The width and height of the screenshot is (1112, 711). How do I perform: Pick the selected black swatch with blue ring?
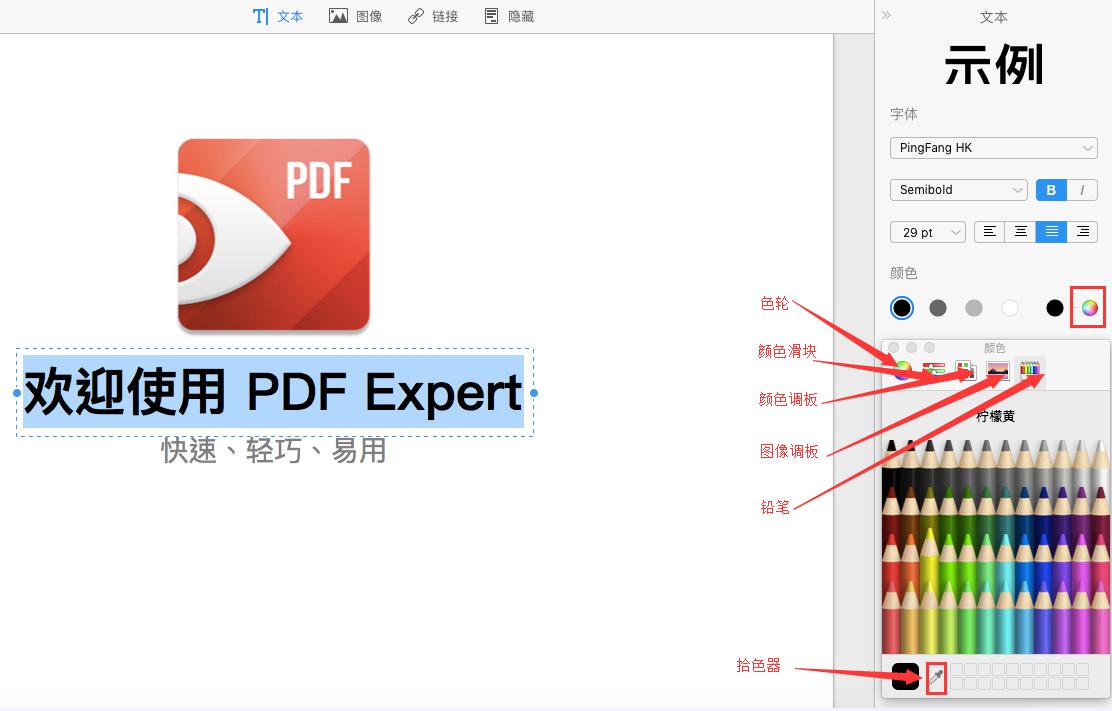pos(902,308)
